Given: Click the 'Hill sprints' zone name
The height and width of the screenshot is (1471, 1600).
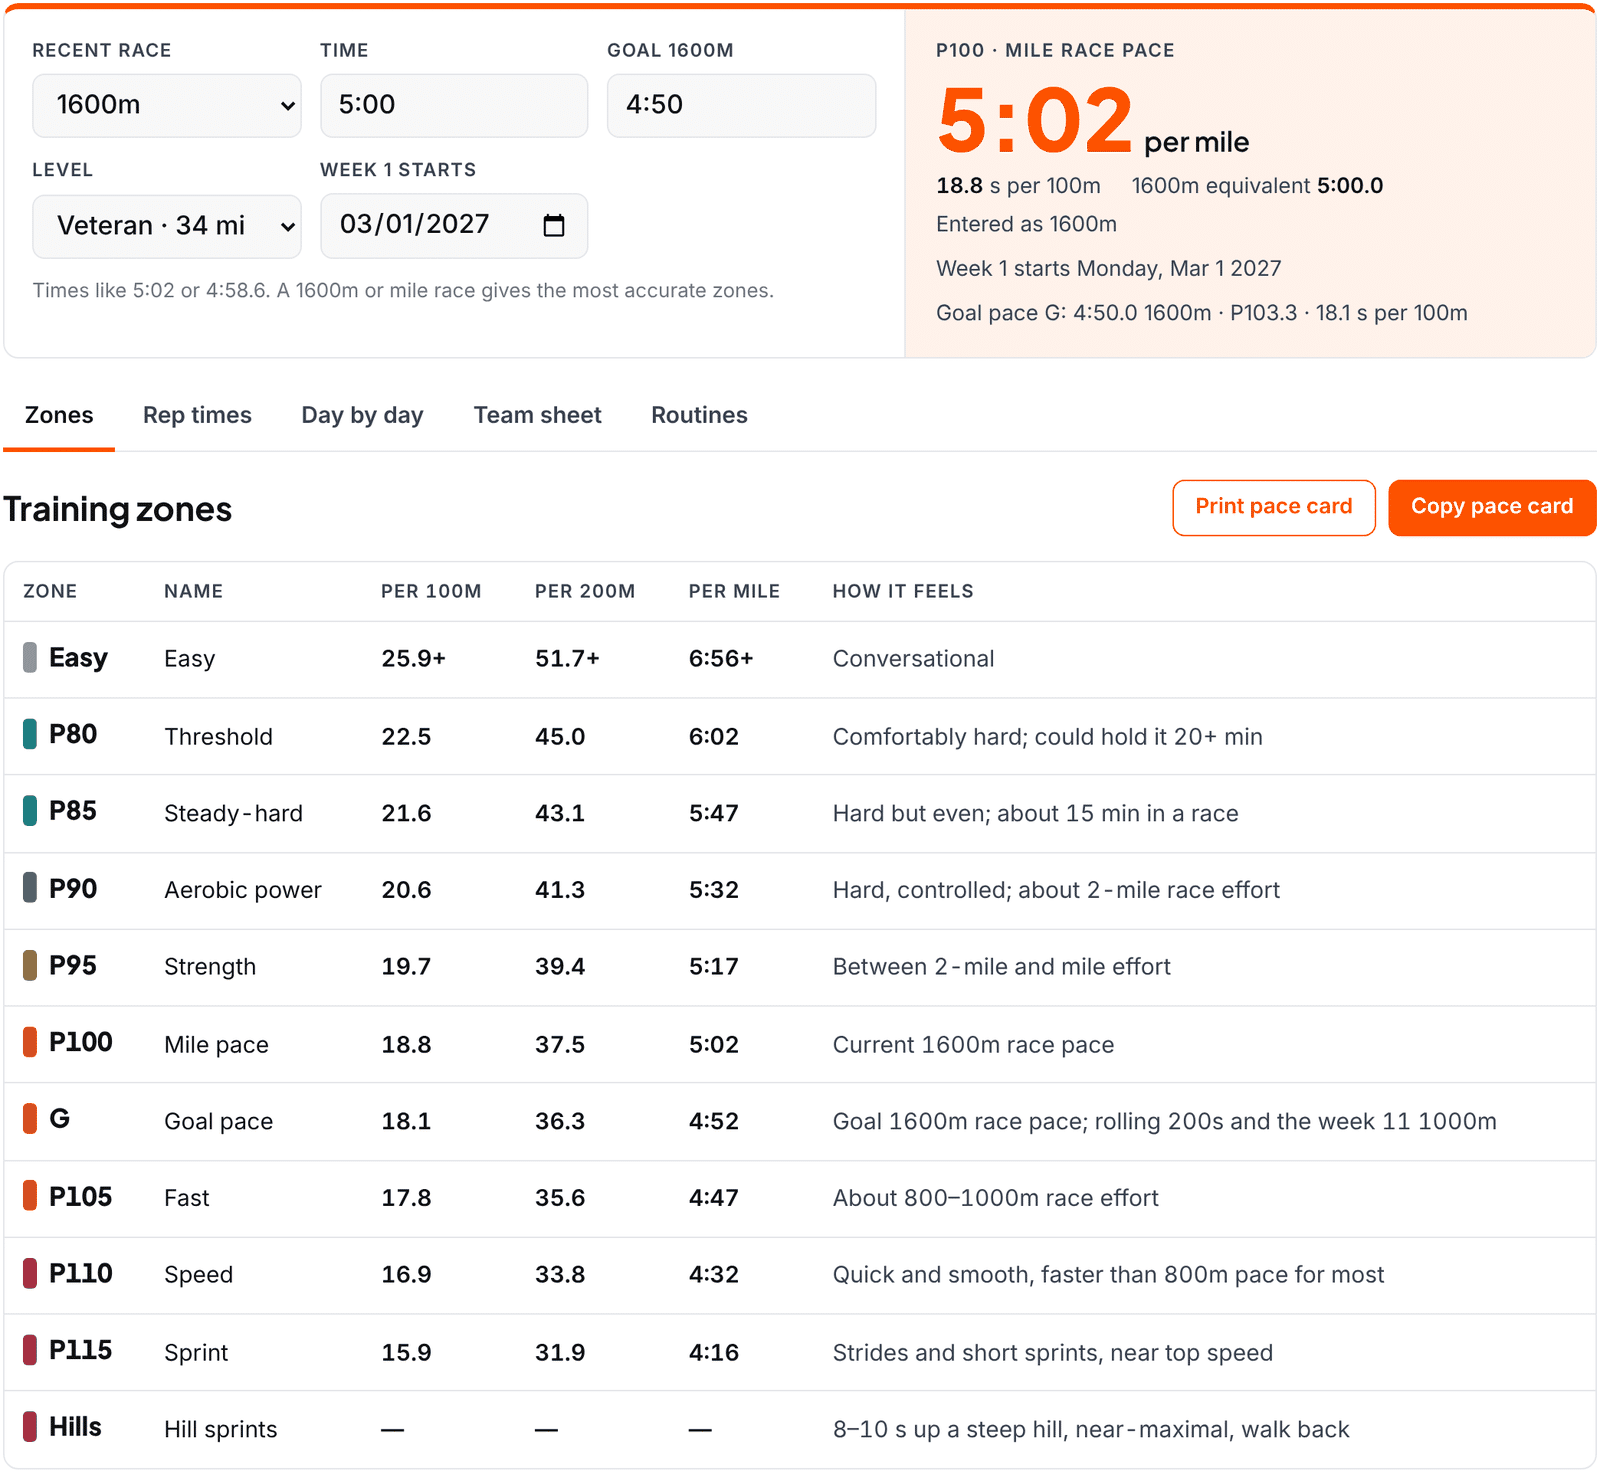Looking at the screenshot, I should point(220,1430).
